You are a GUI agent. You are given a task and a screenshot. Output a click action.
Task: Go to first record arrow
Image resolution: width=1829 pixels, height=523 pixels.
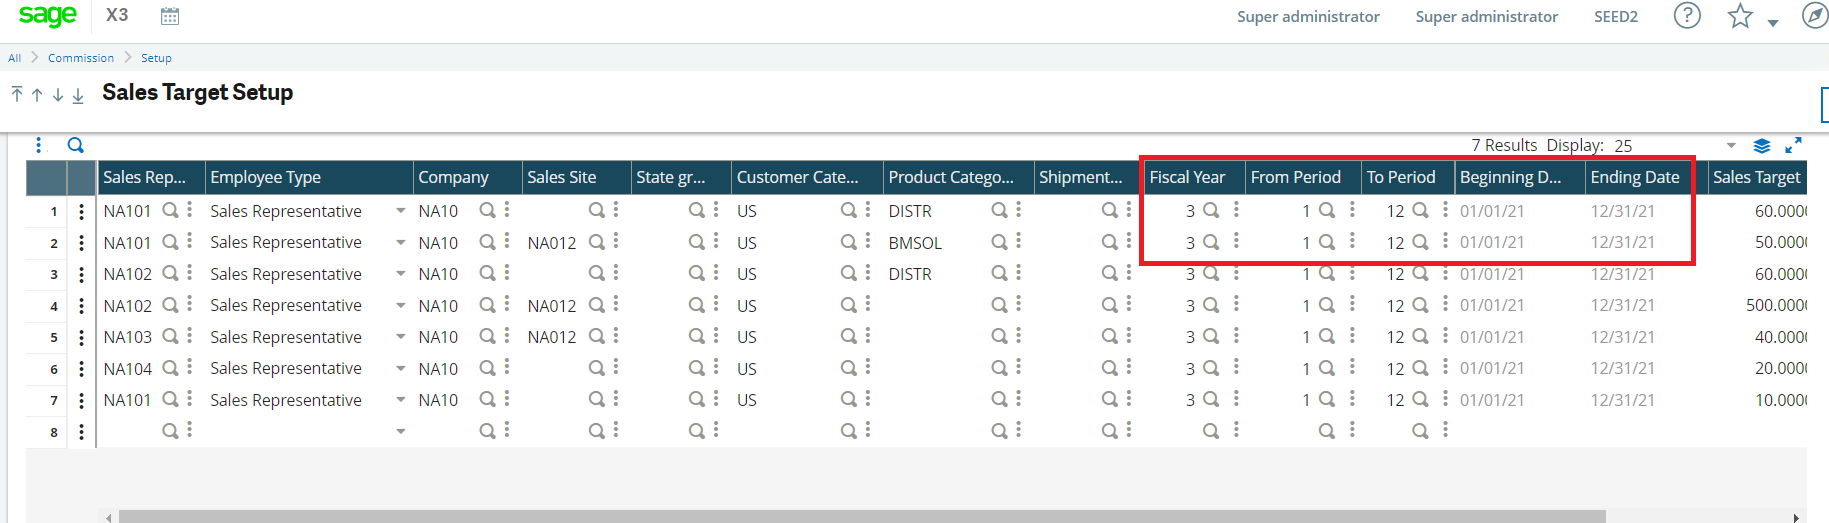[x=17, y=94]
